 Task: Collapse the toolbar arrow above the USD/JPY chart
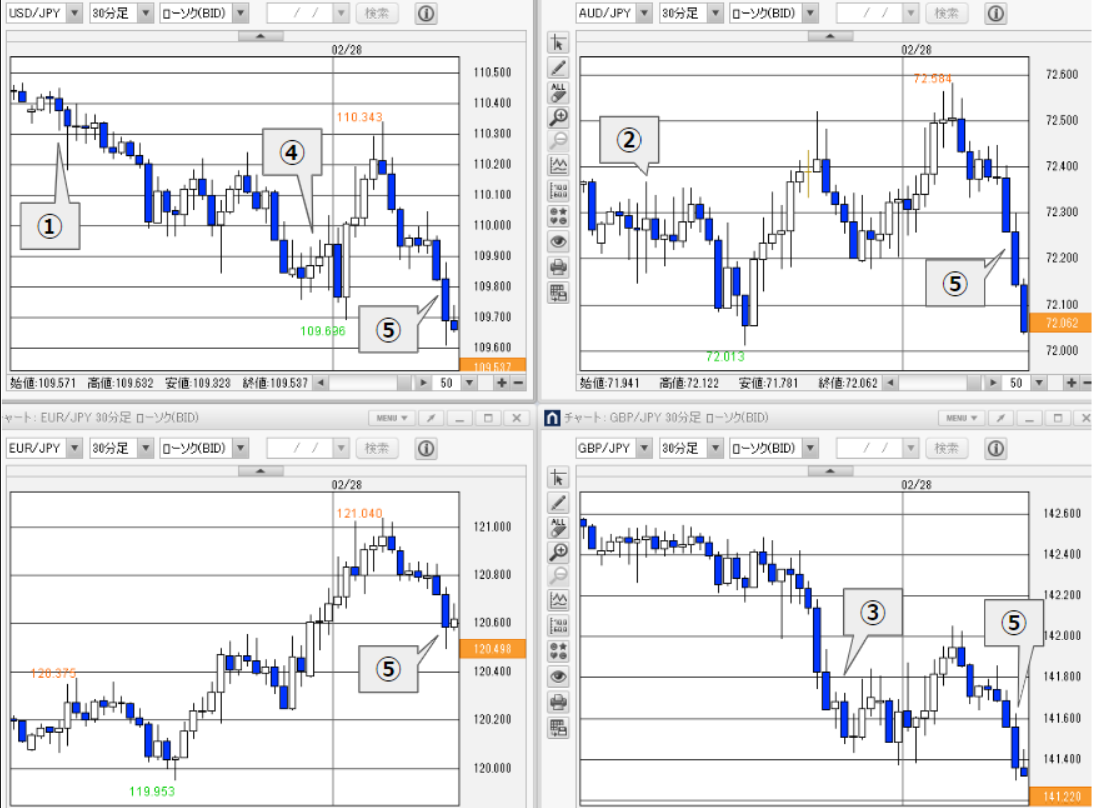coord(260,36)
